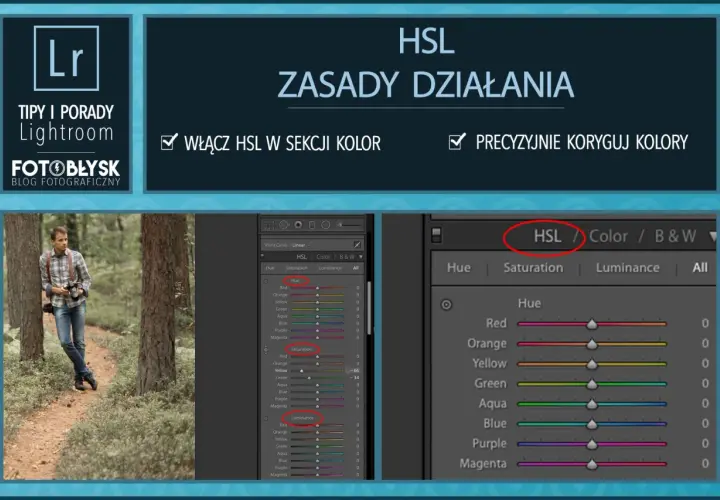
Task: Select the Red Eye Correction tool in small panel
Action: (x=298, y=225)
